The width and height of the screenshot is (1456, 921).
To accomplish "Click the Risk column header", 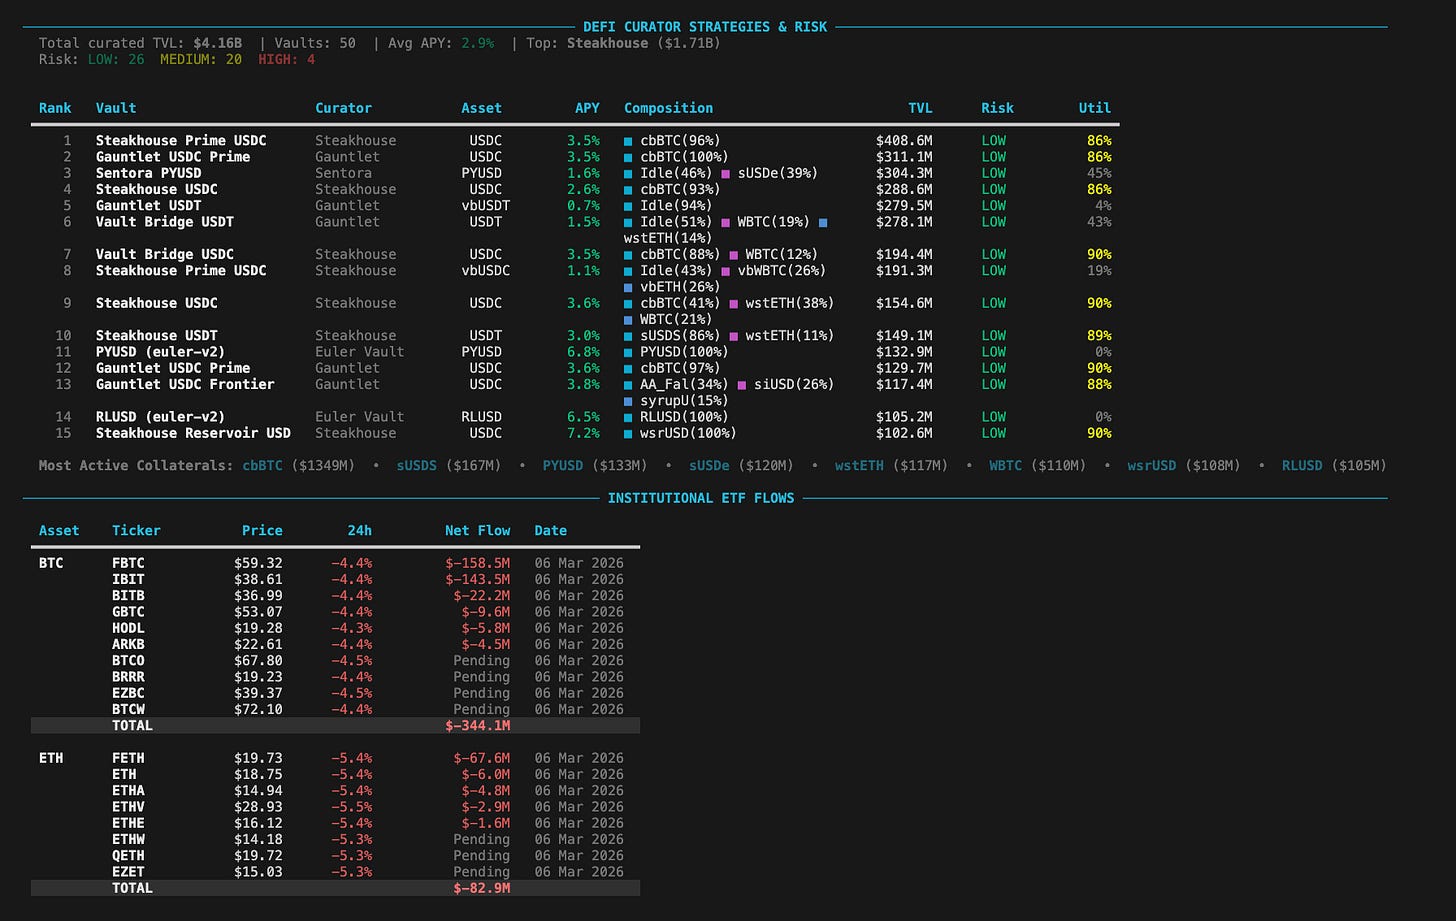I will tap(997, 108).
